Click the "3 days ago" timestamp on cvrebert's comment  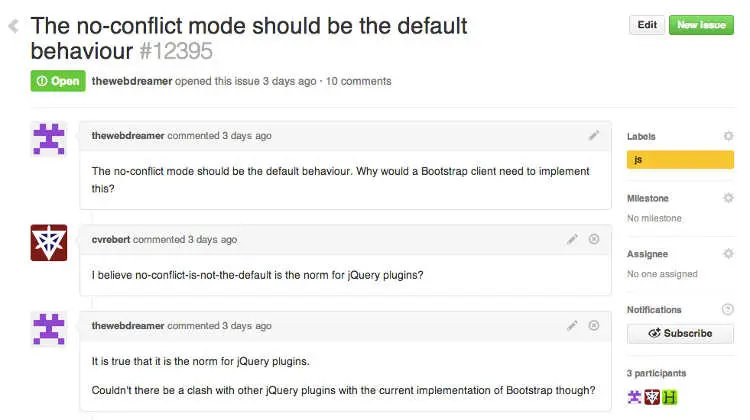(x=212, y=240)
